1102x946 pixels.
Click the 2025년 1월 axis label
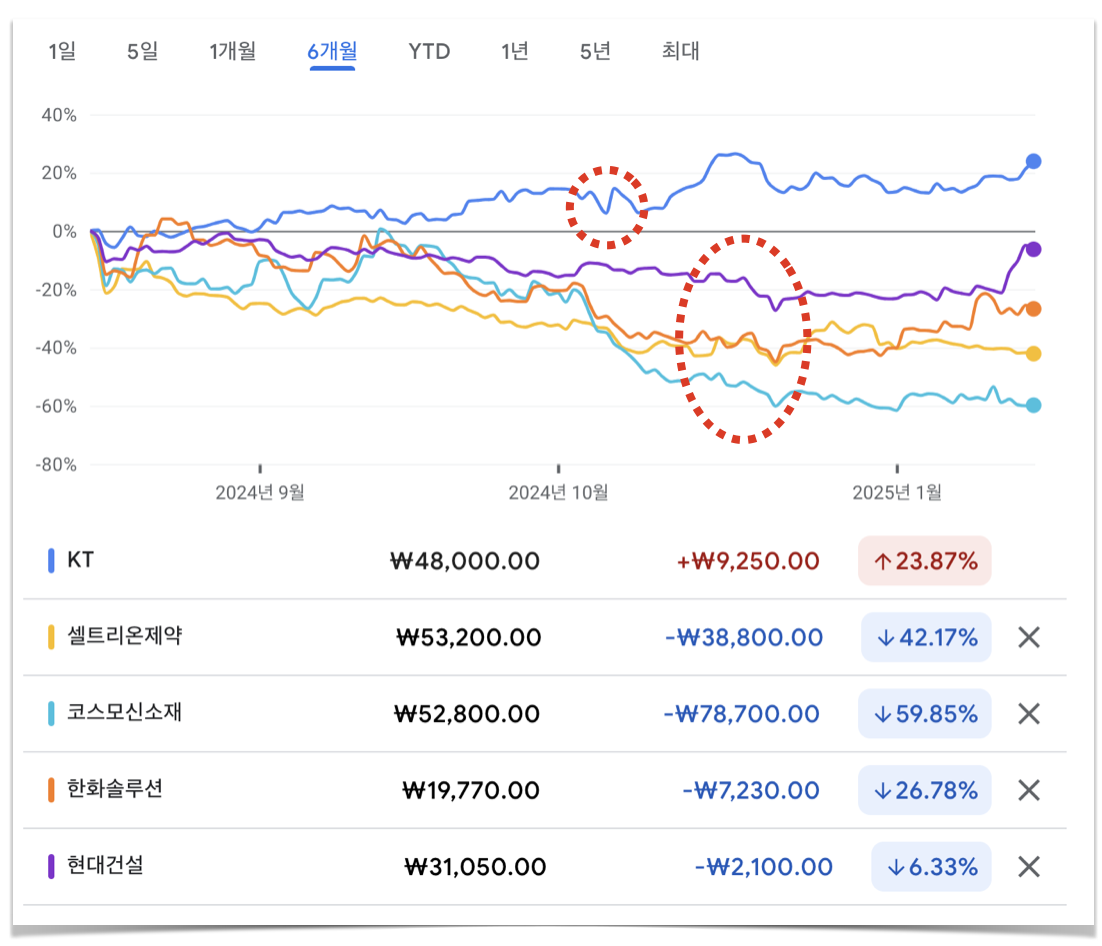point(897,493)
